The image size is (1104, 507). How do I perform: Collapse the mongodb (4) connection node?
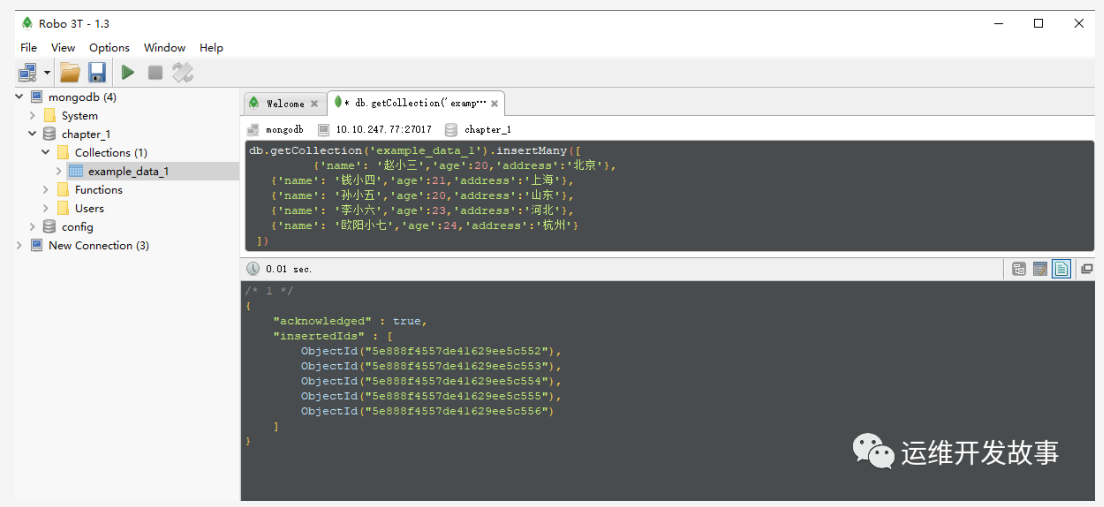pyautogui.click(x=19, y=96)
